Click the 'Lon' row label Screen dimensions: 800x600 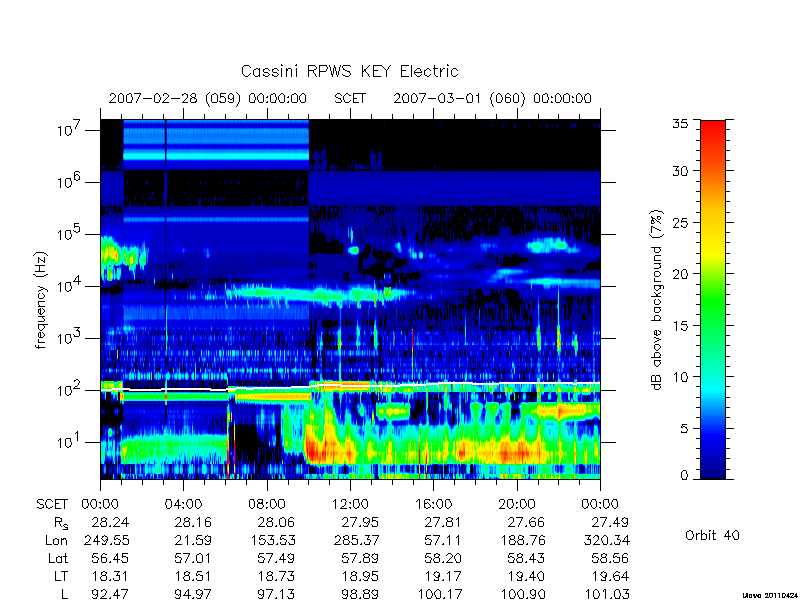tap(56, 540)
